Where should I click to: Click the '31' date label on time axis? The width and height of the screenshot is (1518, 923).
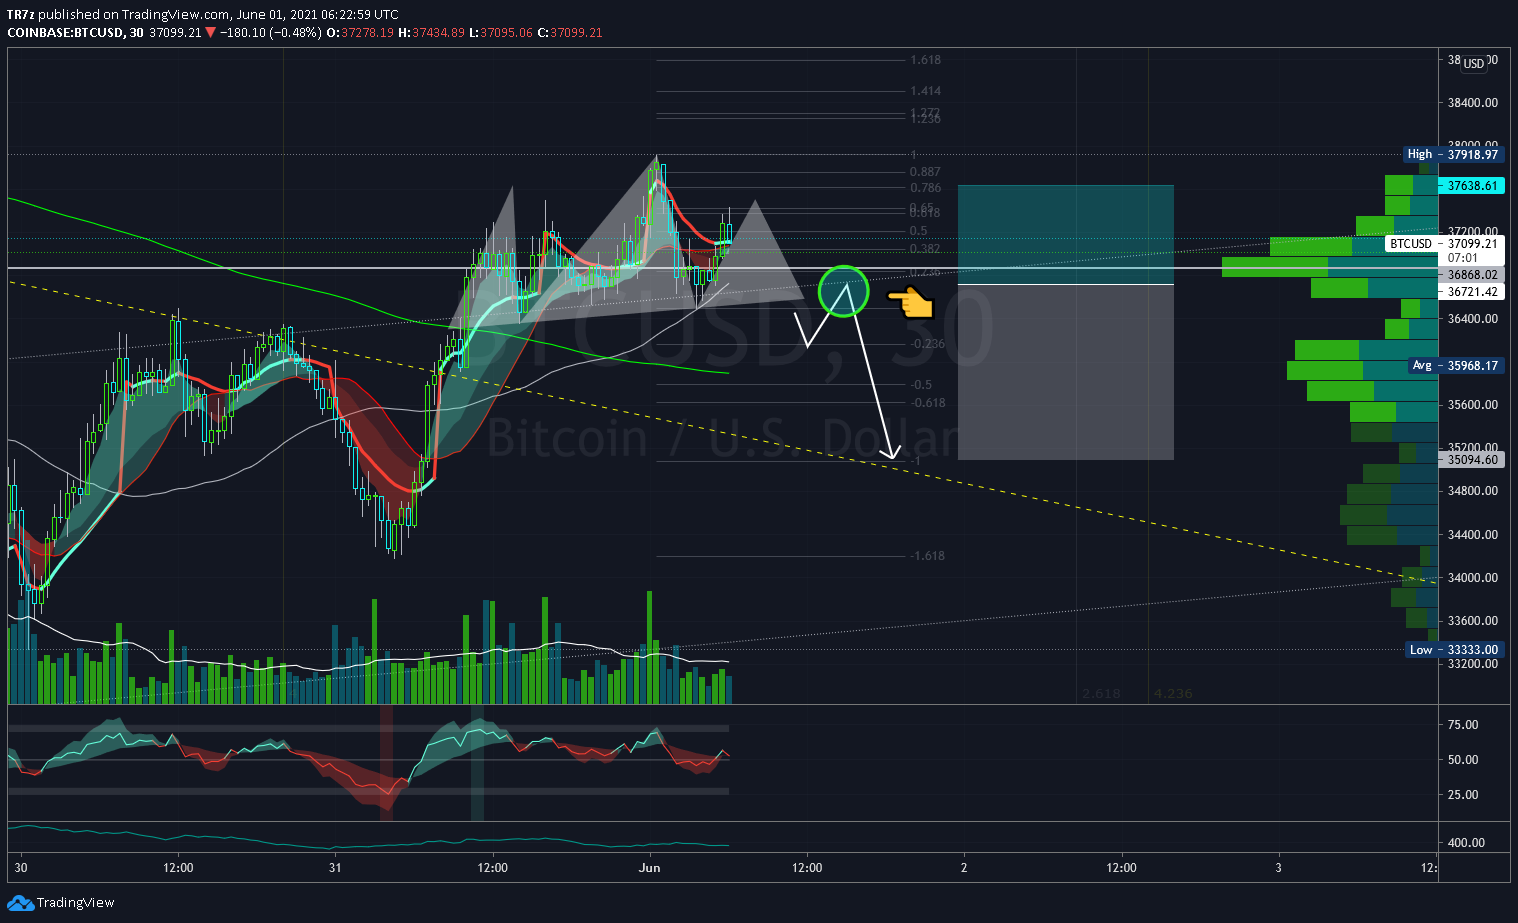(335, 868)
